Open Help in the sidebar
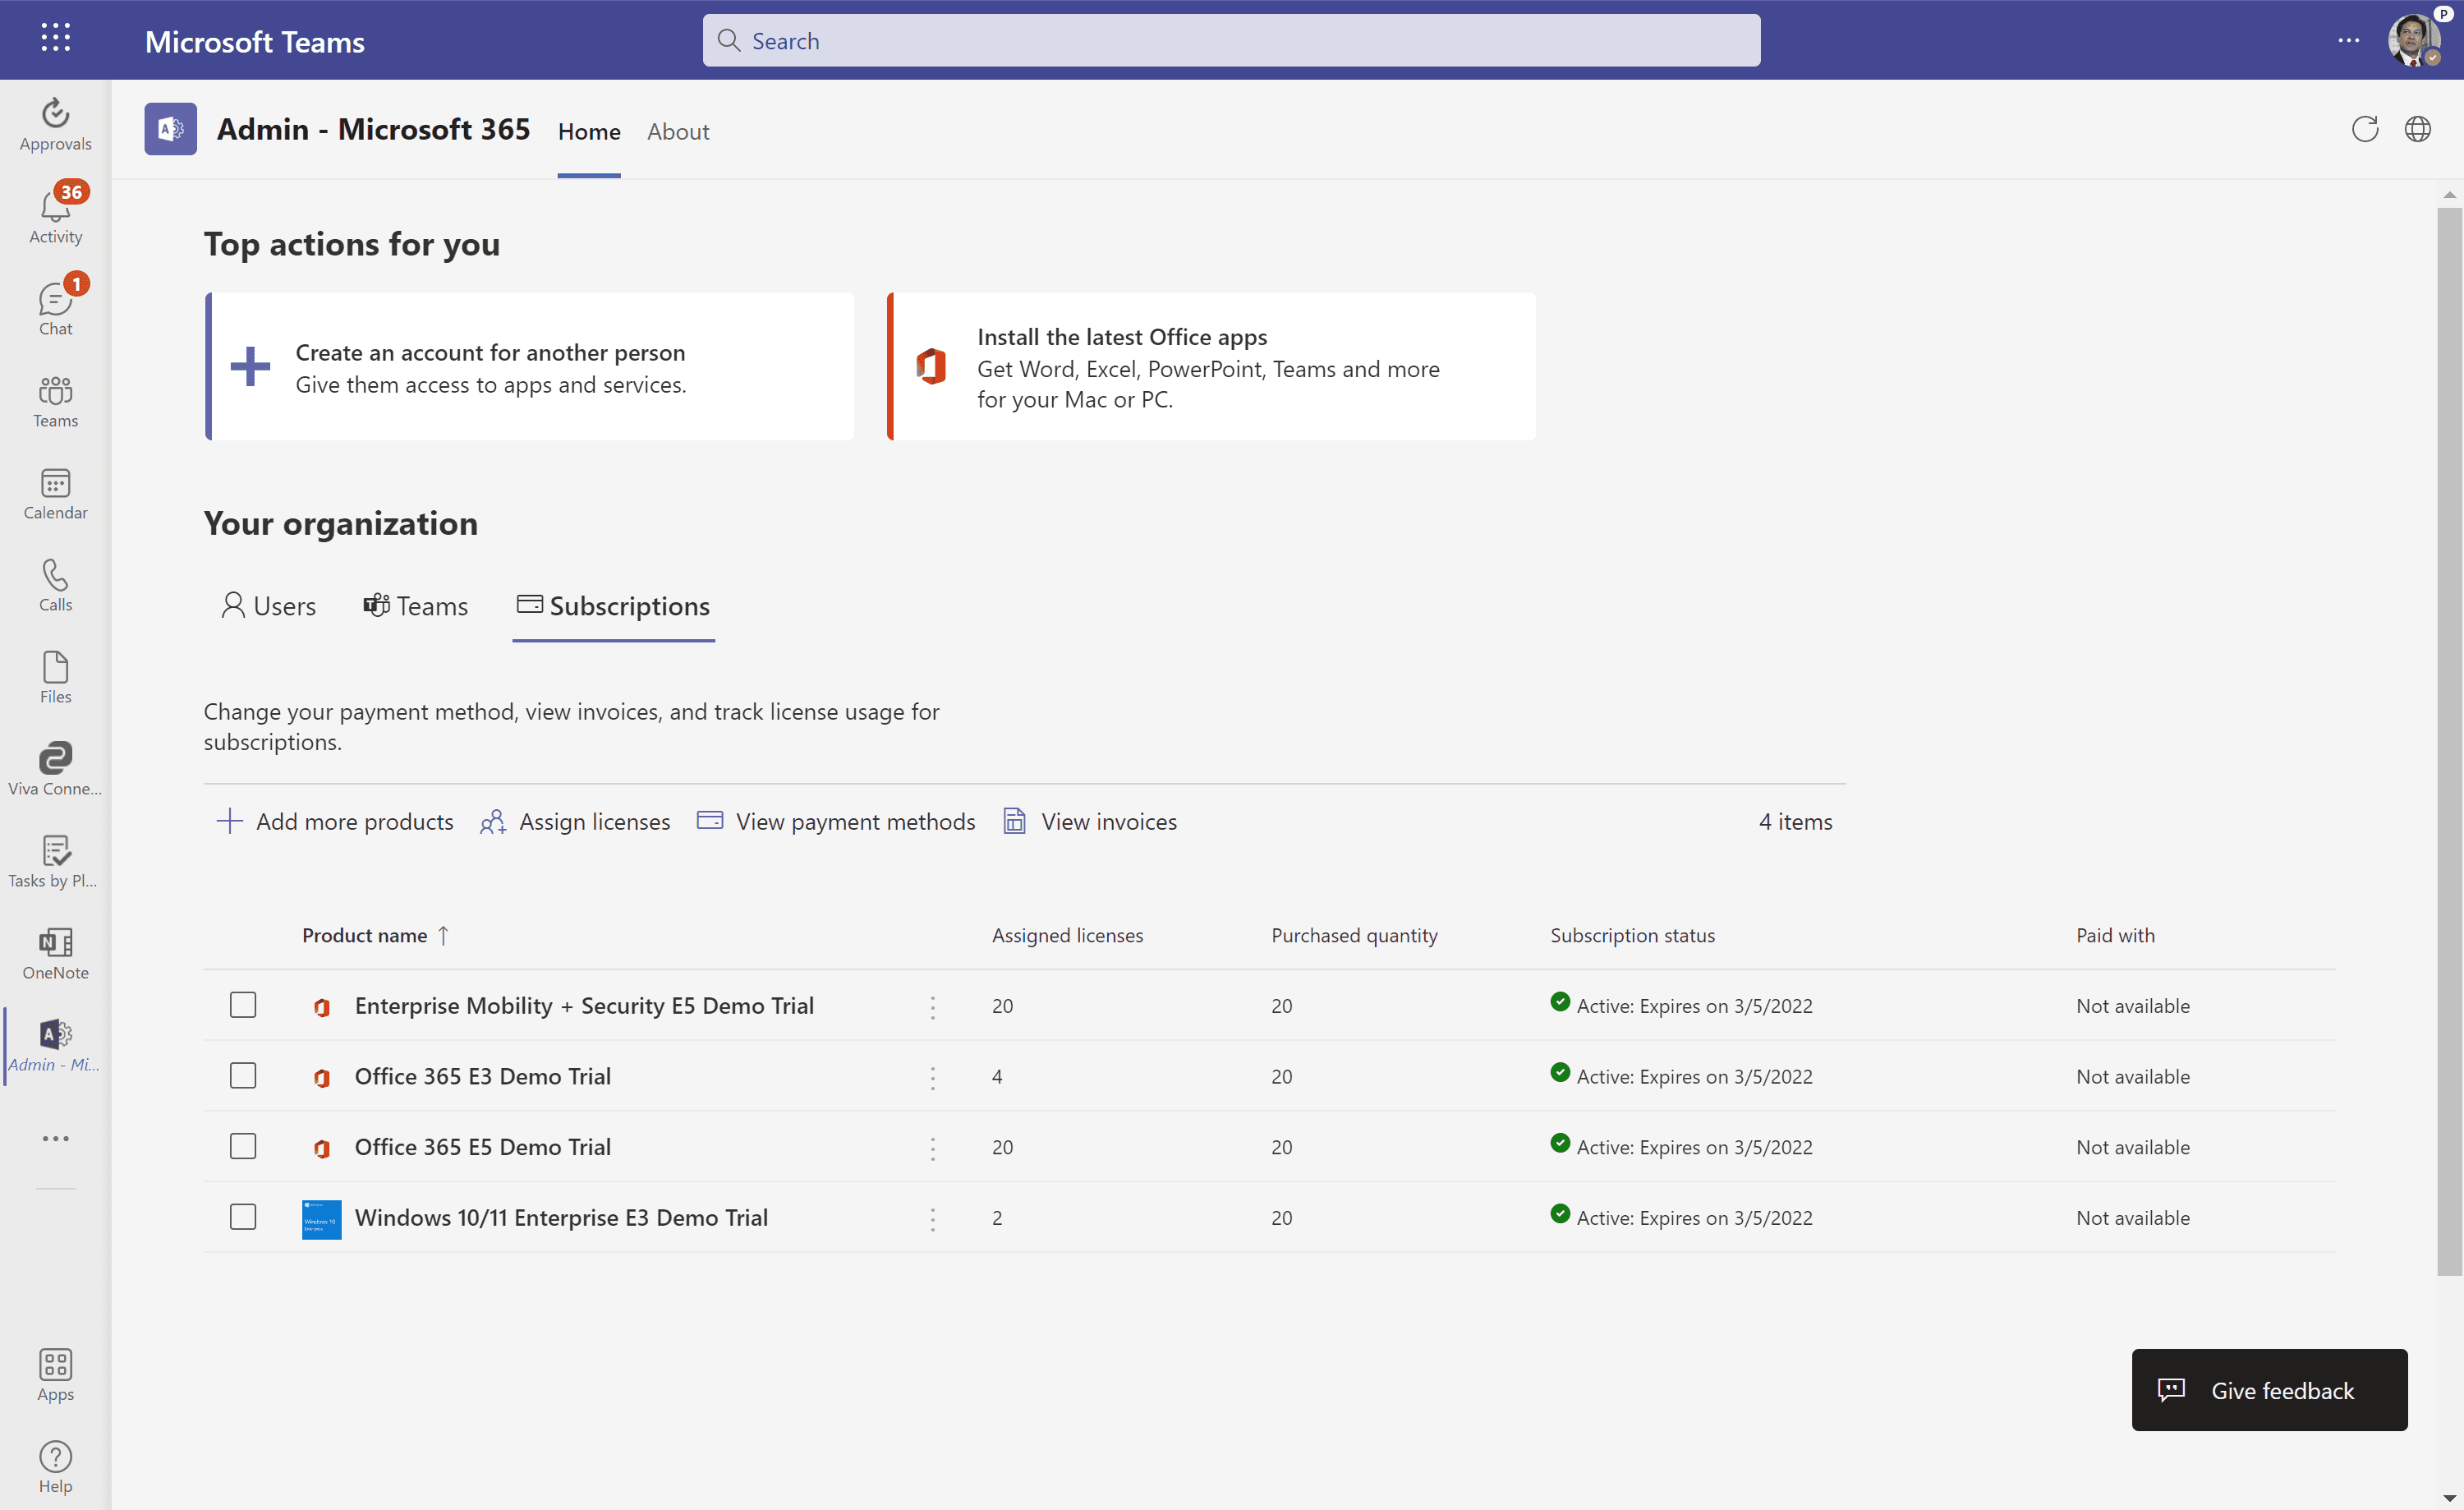Viewport: 2464px width, 1510px height. coord(55,1467)
